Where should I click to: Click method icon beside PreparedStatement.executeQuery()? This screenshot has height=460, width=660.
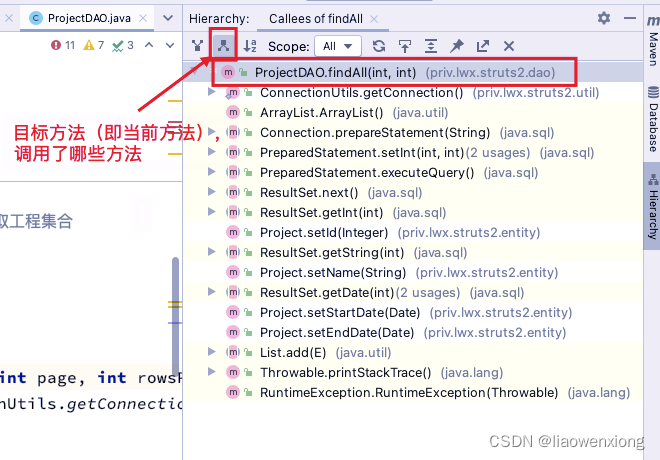233,172
